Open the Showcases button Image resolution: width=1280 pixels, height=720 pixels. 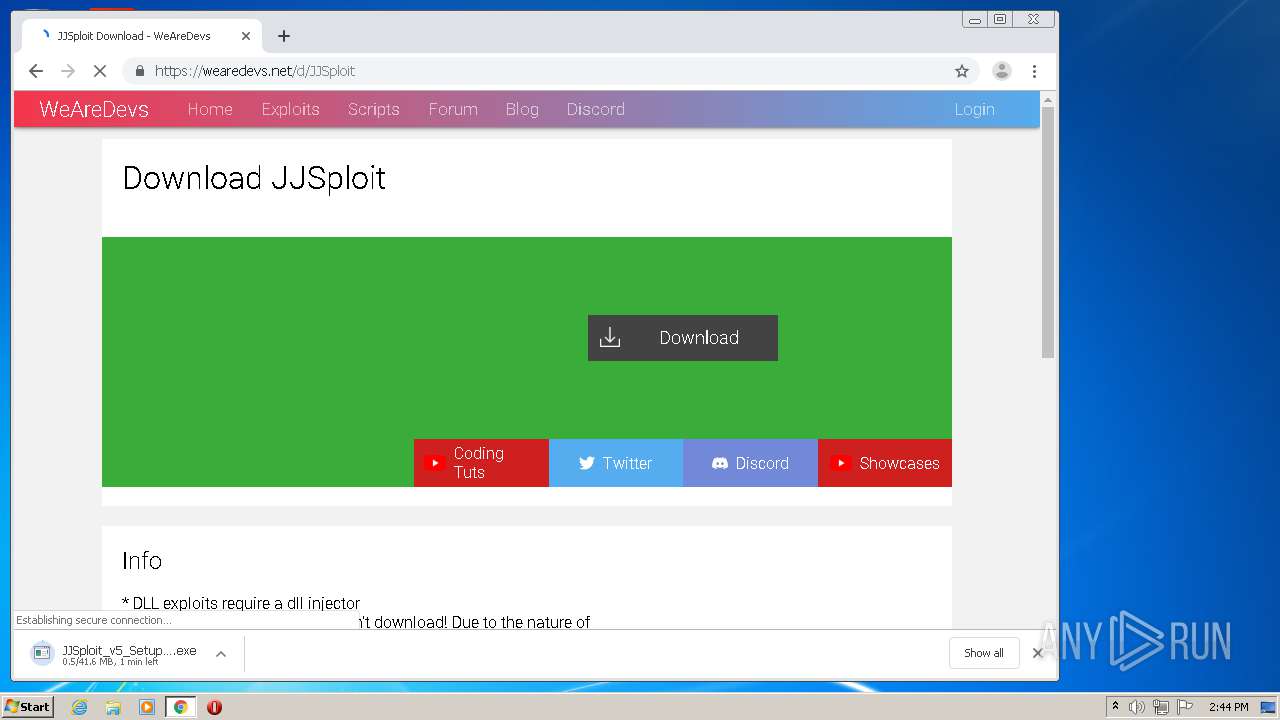(885, 463)
